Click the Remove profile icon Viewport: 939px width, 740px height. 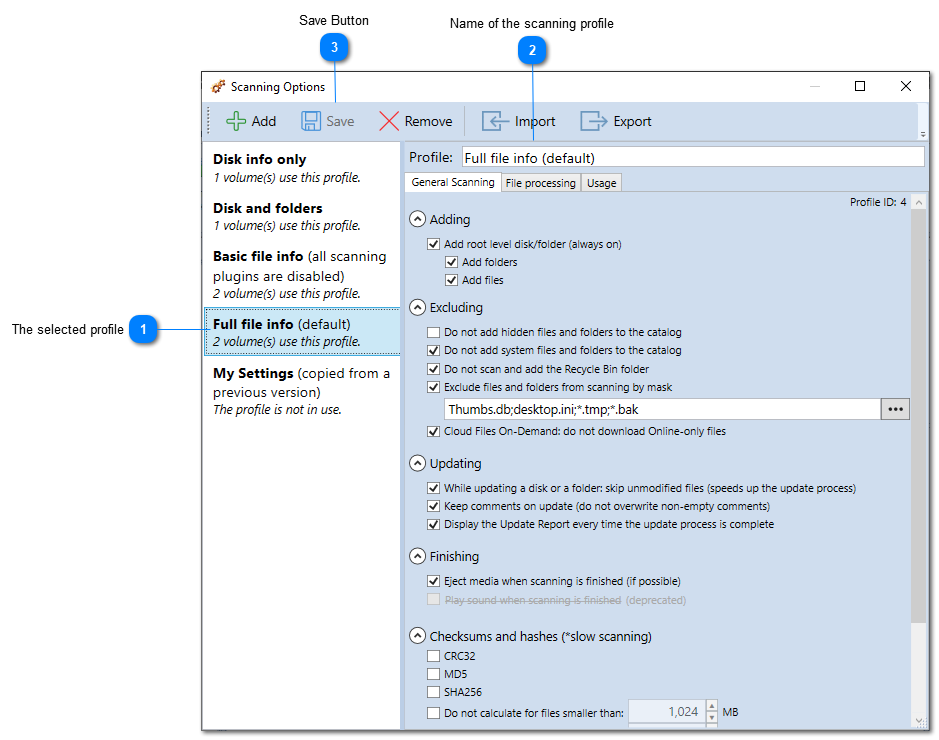(389, 120)
